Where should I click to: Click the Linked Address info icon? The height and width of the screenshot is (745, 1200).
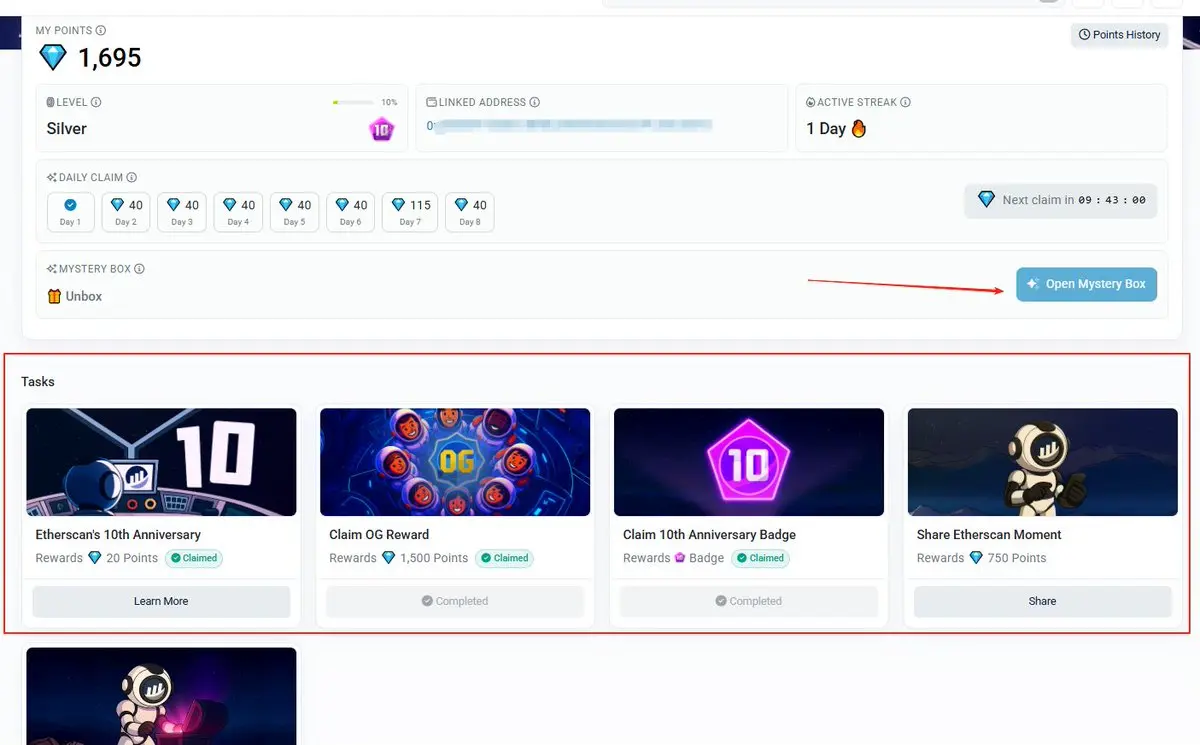535,102
